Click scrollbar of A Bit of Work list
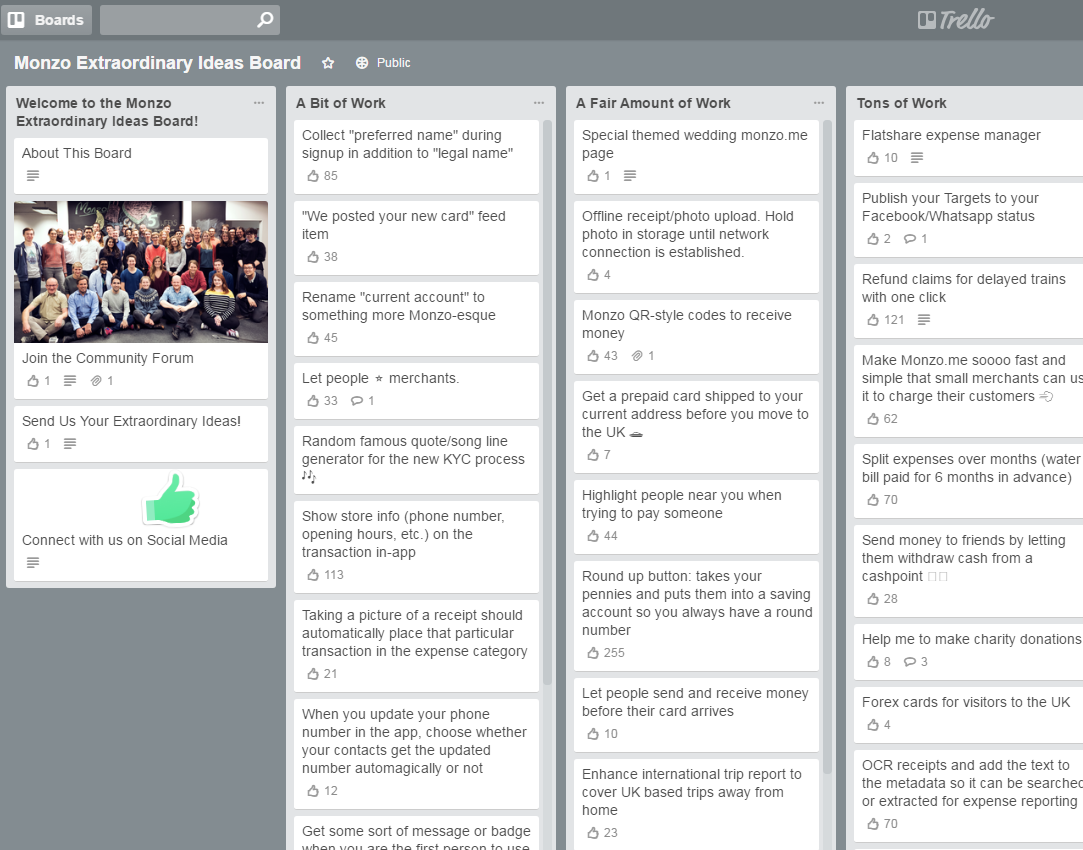This screenshot has height=850, width=1083. [547, 403]
